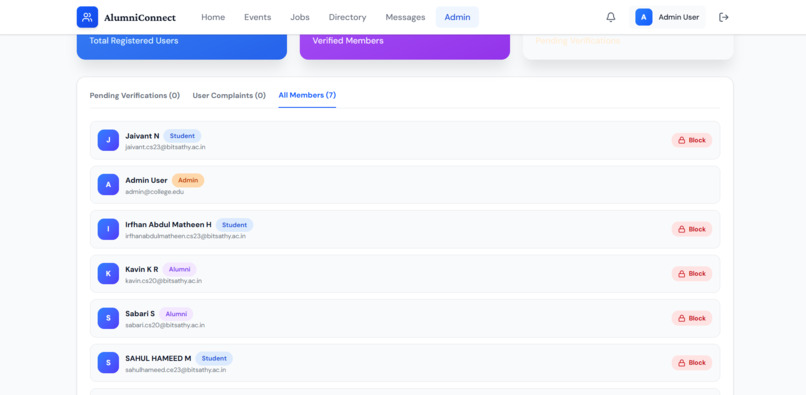The image size is (806, 395).
Task: Block Kavin K R
Action: pos(691,274)
